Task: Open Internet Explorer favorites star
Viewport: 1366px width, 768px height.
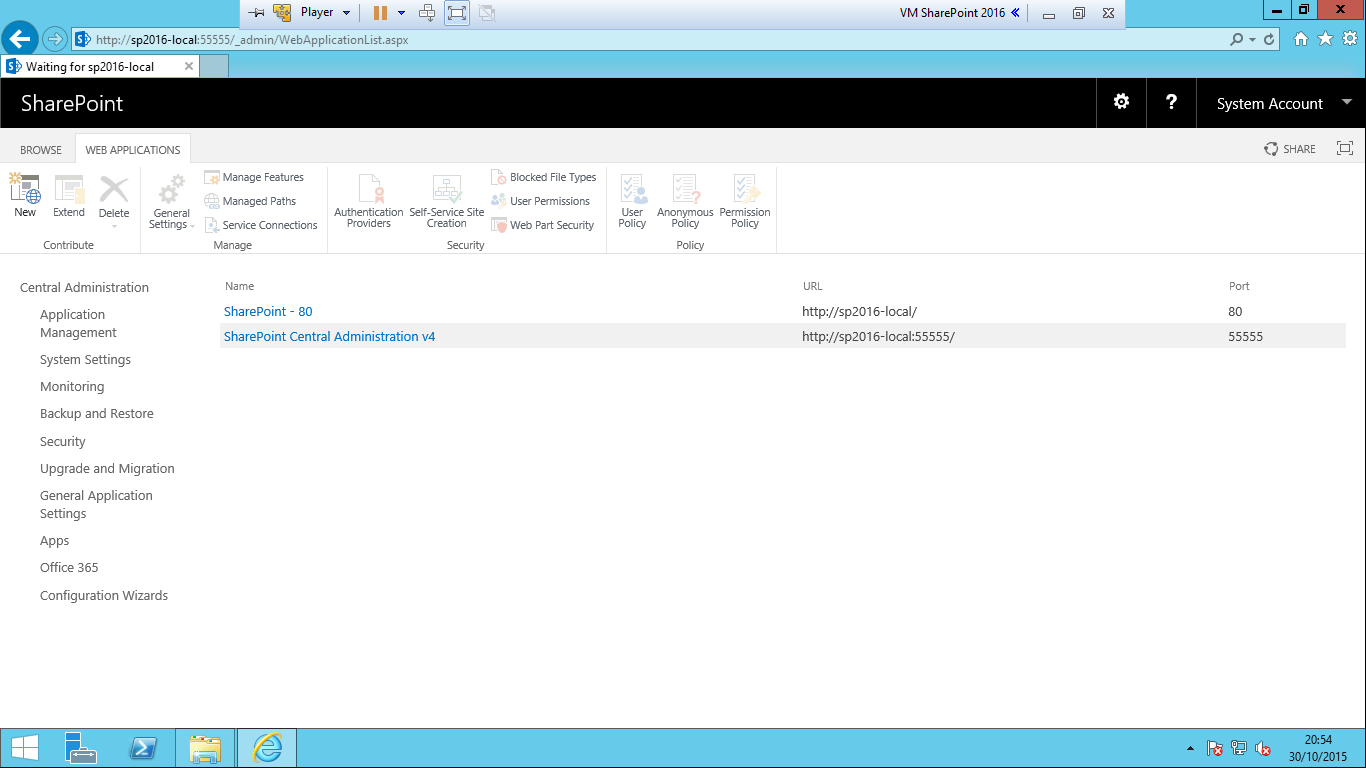Action: [x=1325, y=39]
